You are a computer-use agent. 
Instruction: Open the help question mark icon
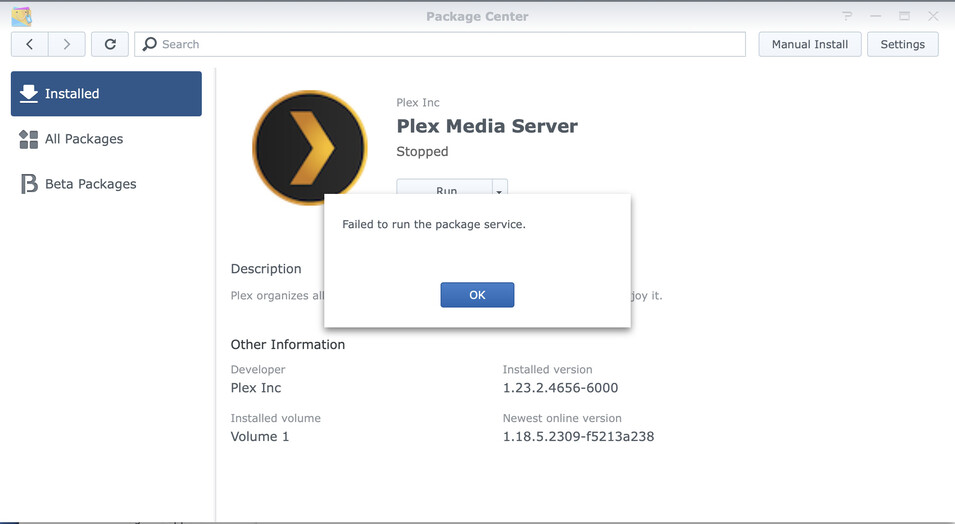pyautogui.click(x=847, y=16)
